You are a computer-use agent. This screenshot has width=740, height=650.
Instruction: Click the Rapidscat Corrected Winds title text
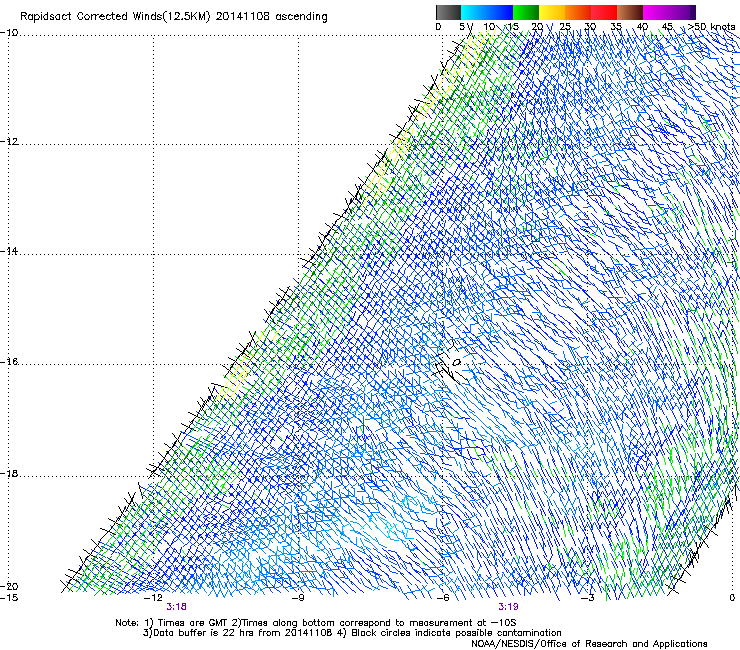[x=173, y=17]
